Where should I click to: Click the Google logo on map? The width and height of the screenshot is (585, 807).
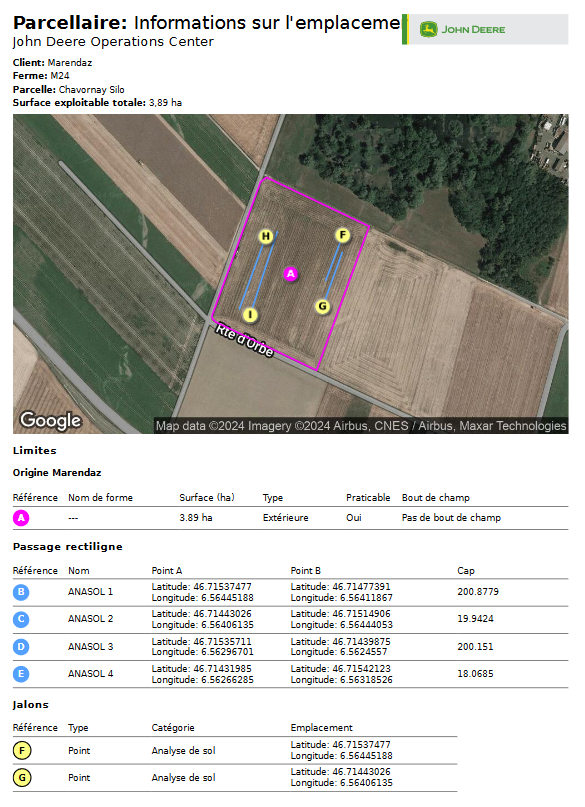pos(50,420)
